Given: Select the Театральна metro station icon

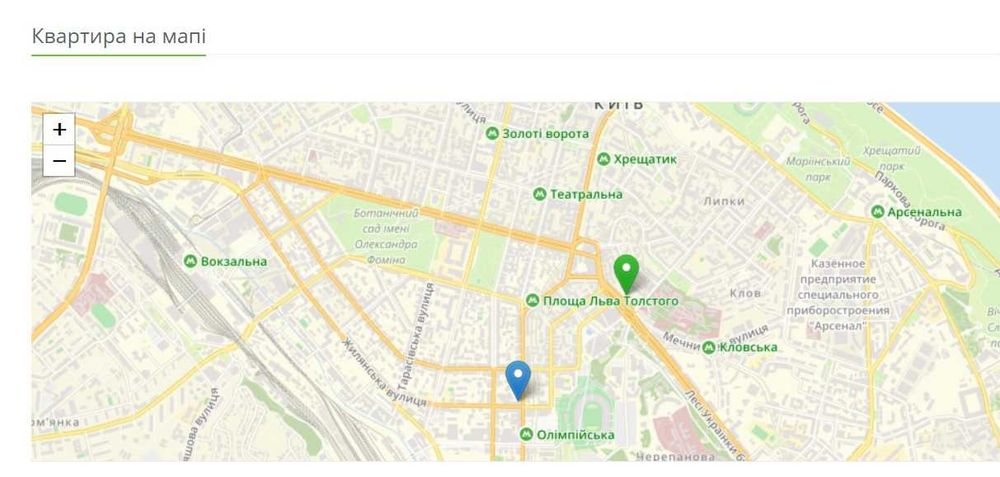Looking at the screenshot, I should tap(540, 194).
